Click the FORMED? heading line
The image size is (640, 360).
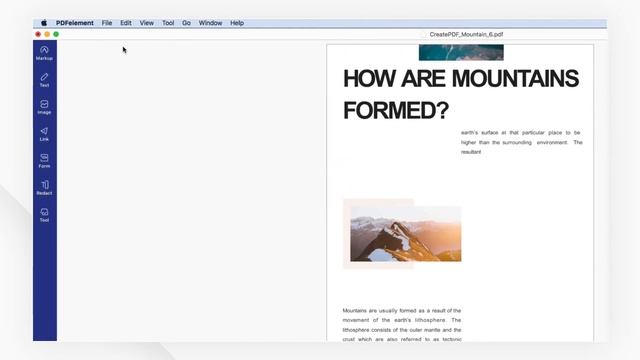point(396,111)
